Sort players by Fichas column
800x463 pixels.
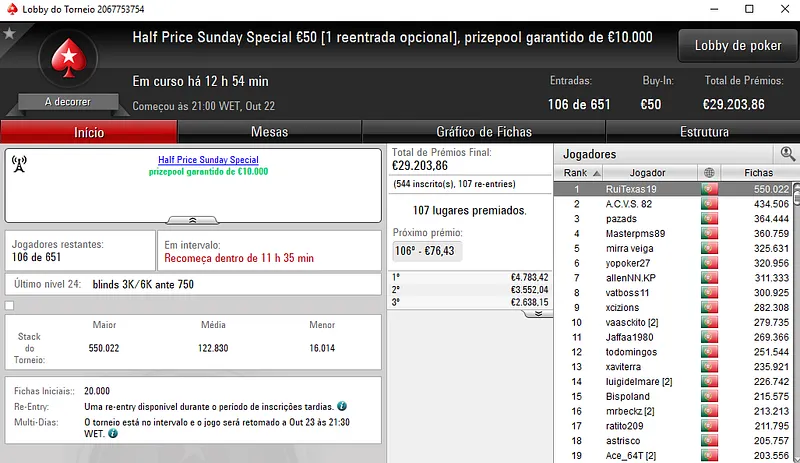tap(758, 173)
